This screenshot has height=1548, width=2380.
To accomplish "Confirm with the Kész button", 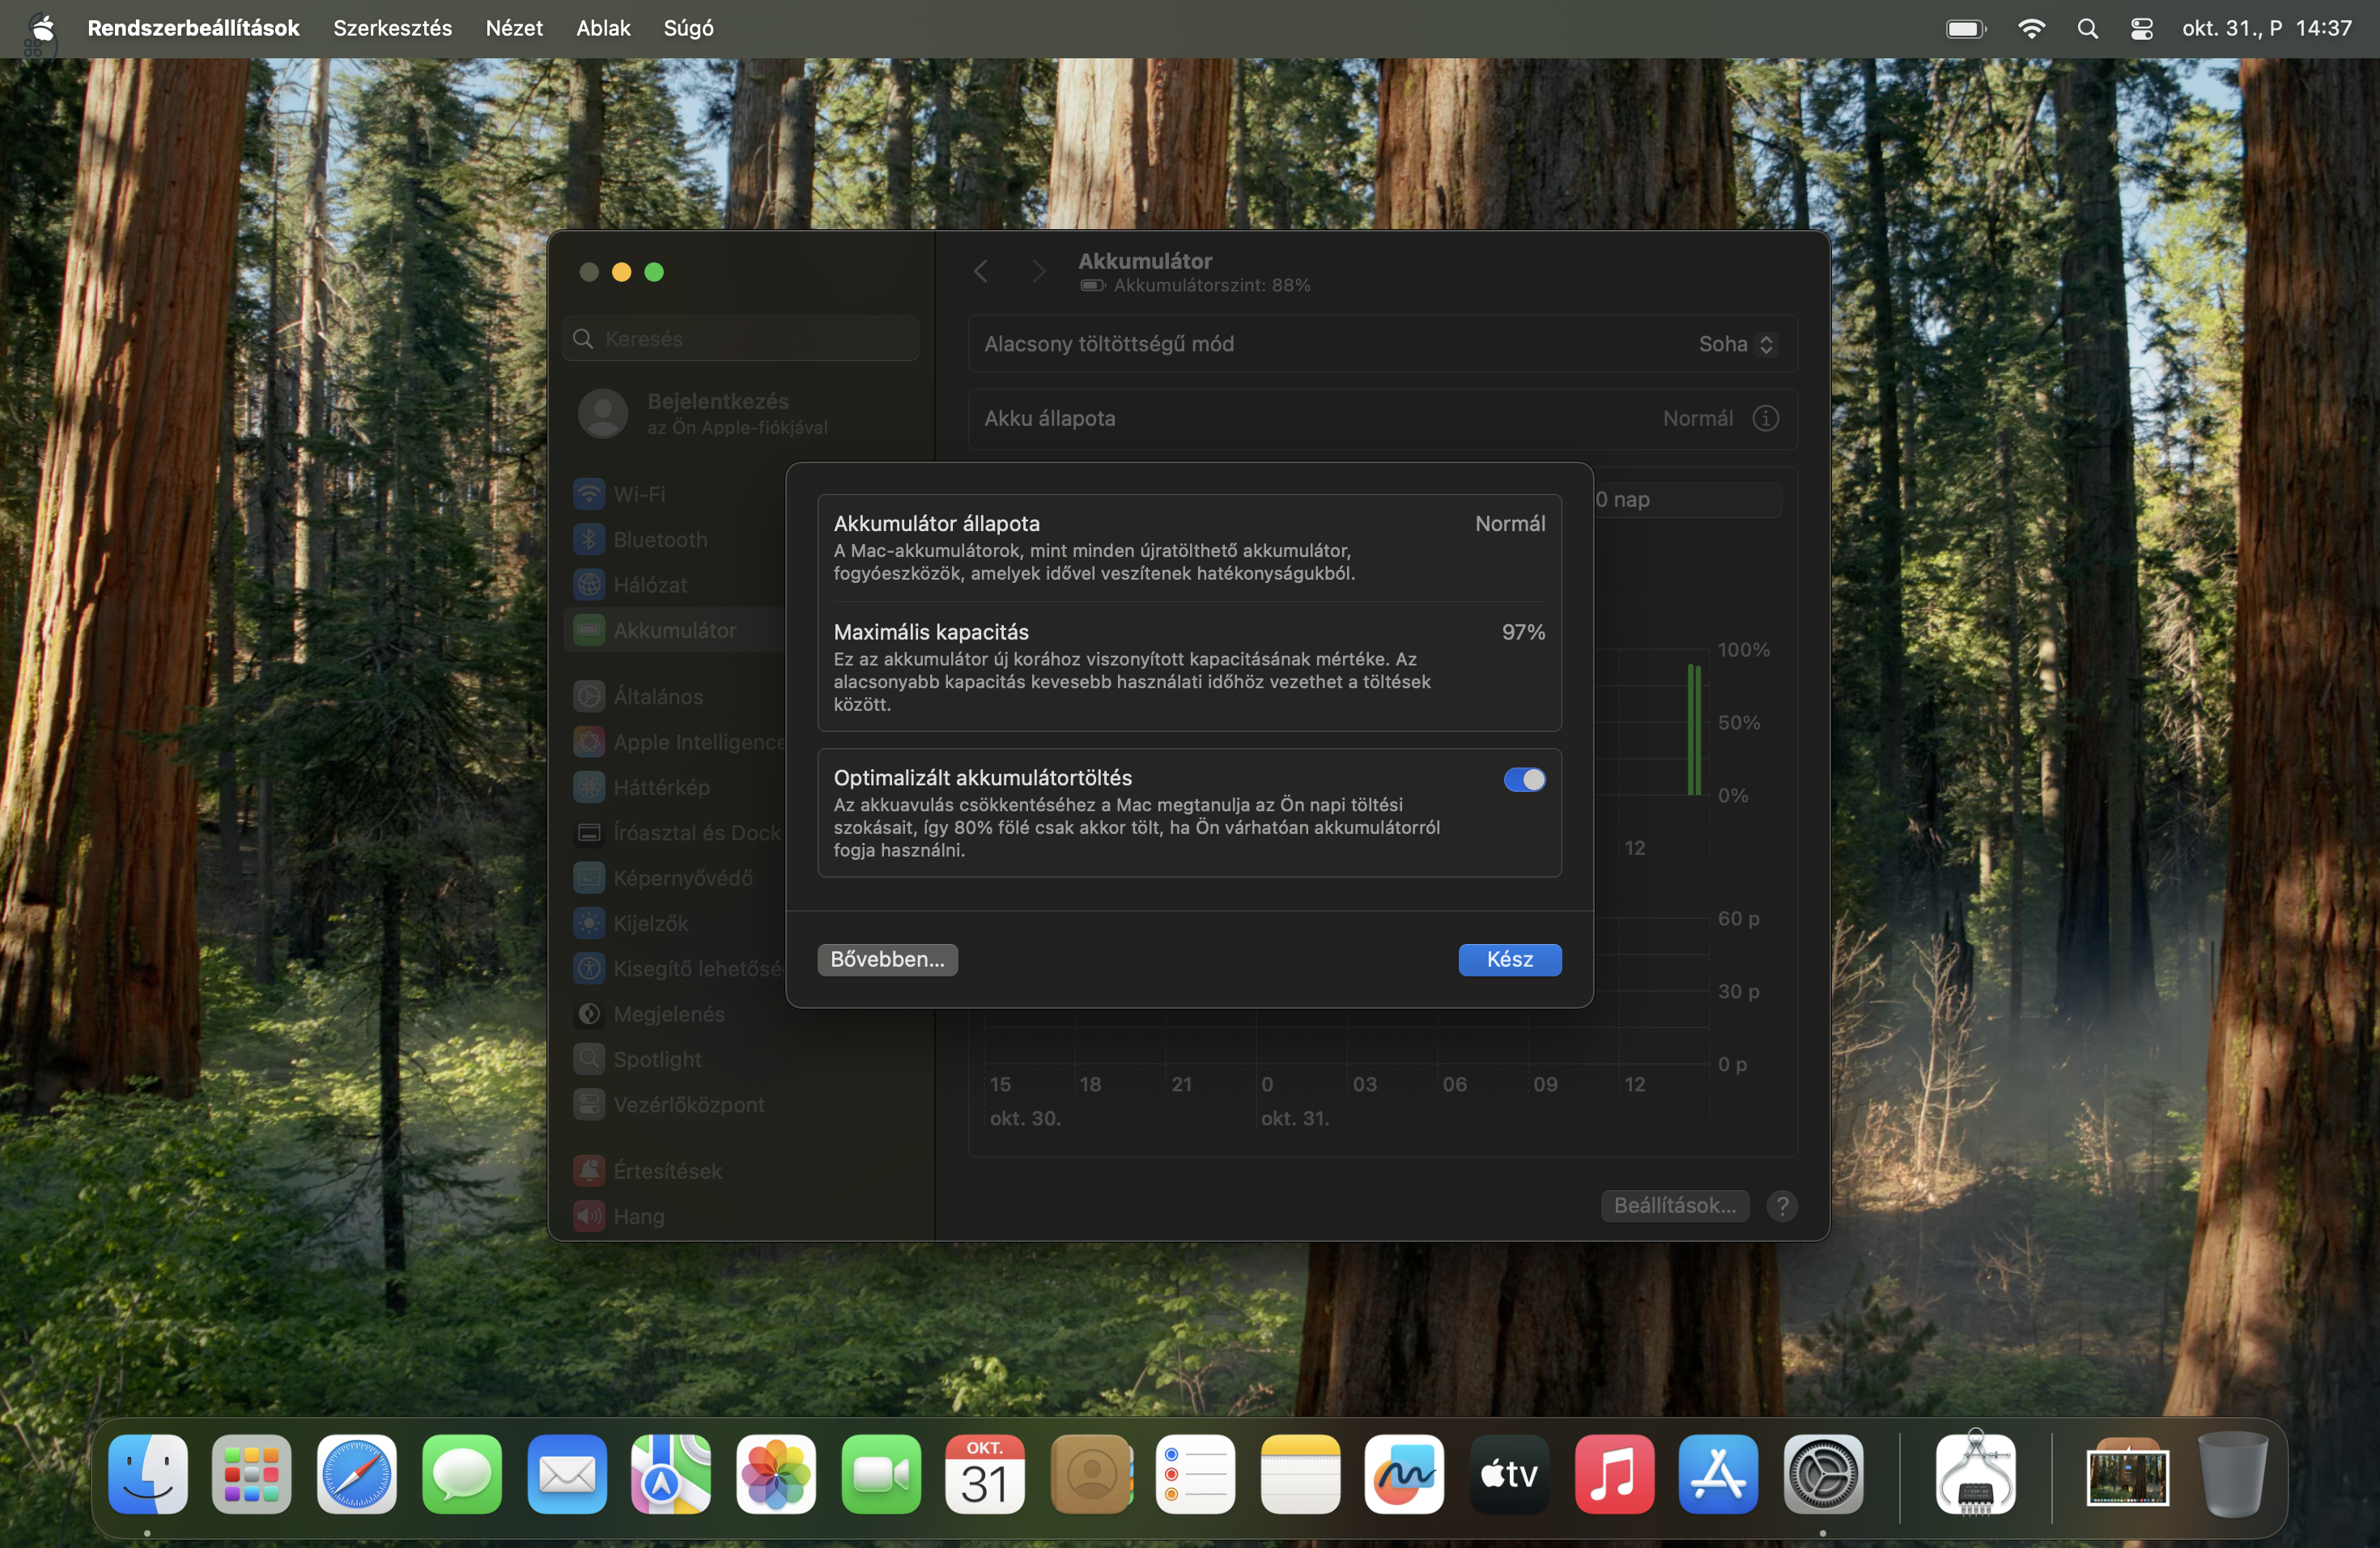I will (x=1508, y=959).
